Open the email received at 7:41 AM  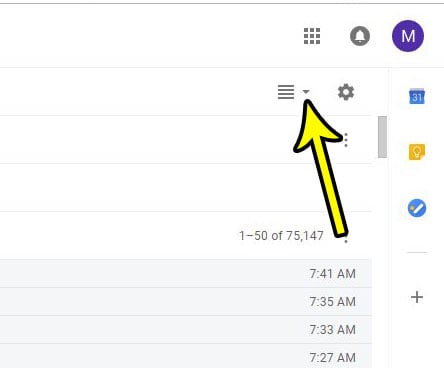(x=186, y=274)
